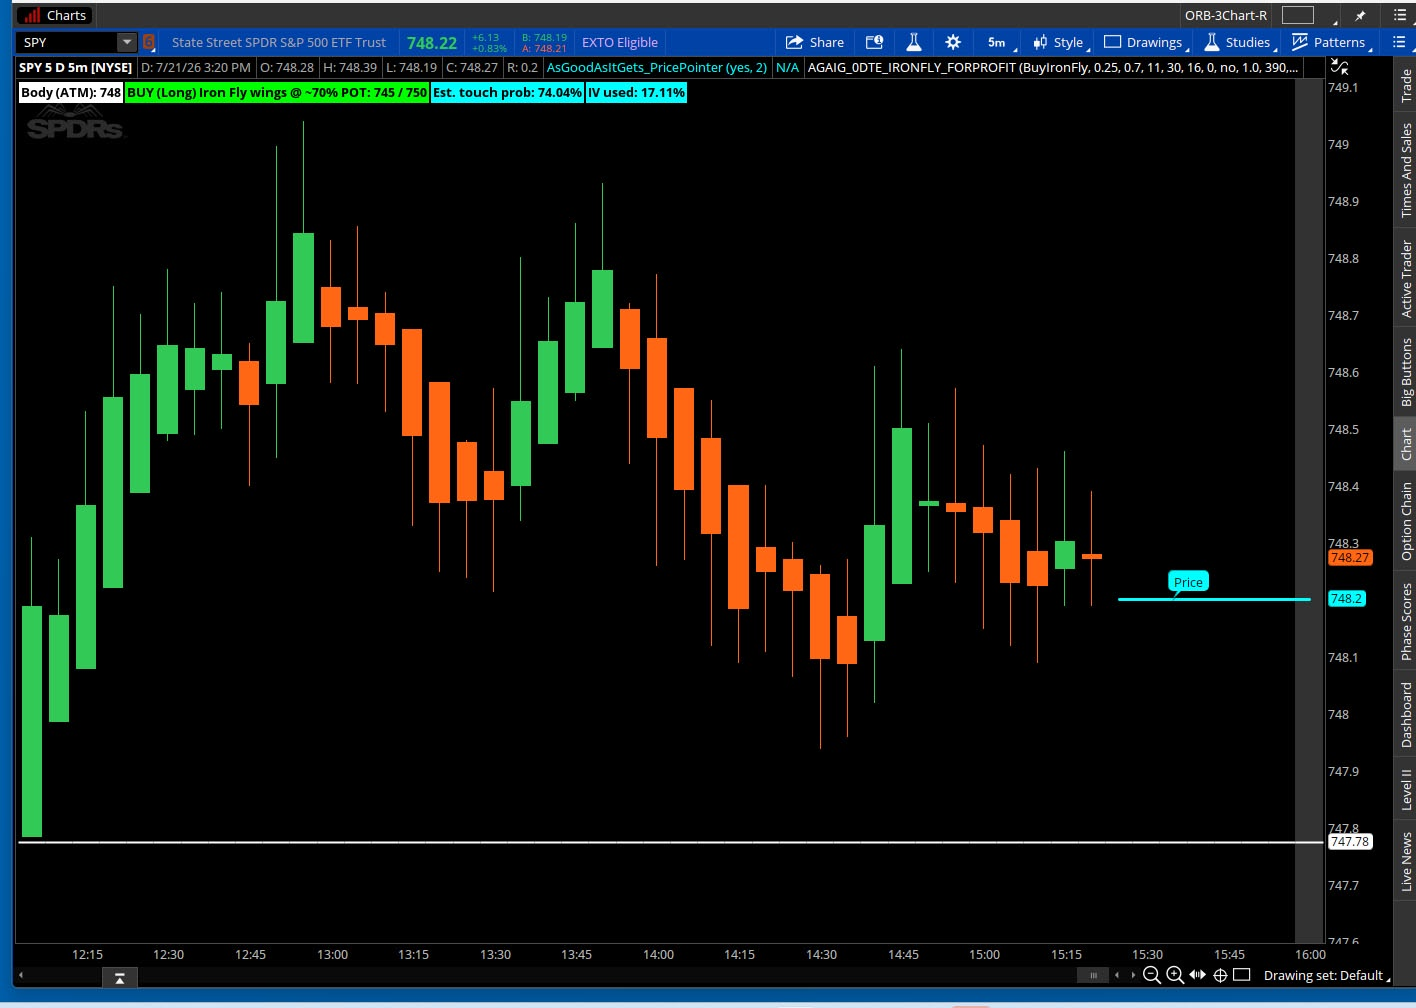Open the Big Buttons side tab

(x=1406, y=372)
